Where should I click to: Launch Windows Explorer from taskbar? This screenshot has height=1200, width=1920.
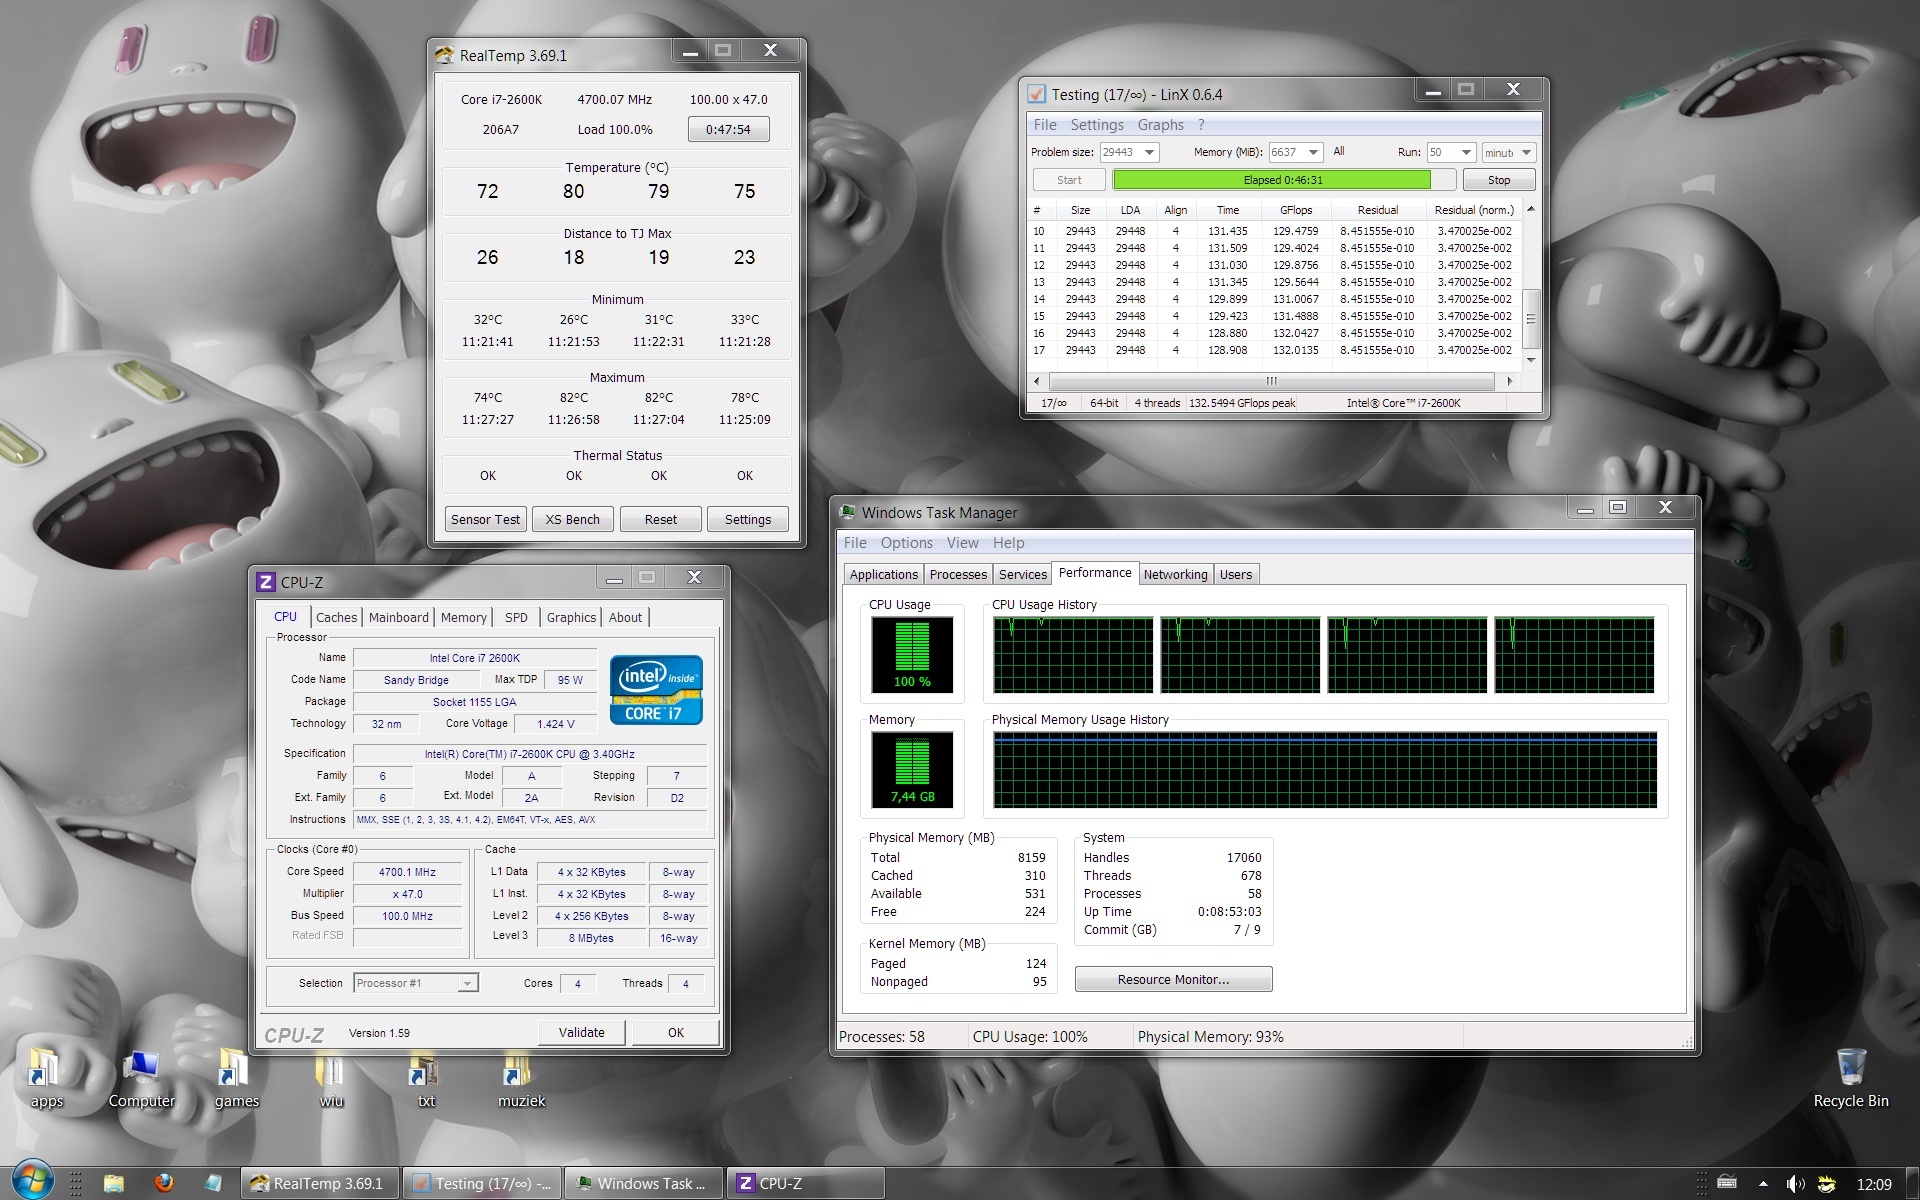click(x=113, y=1184)
